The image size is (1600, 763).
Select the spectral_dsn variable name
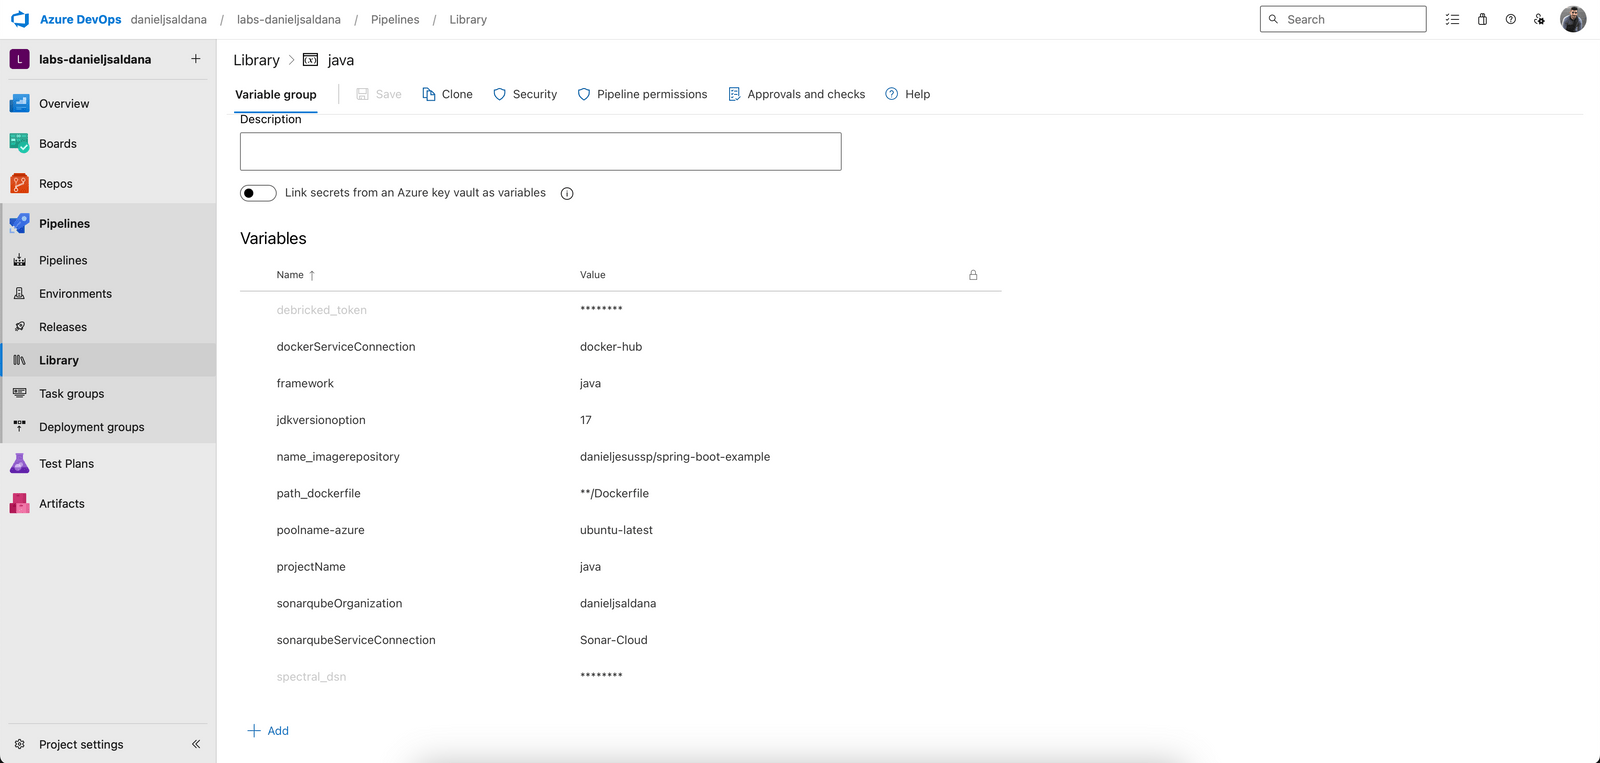[311, 677]
